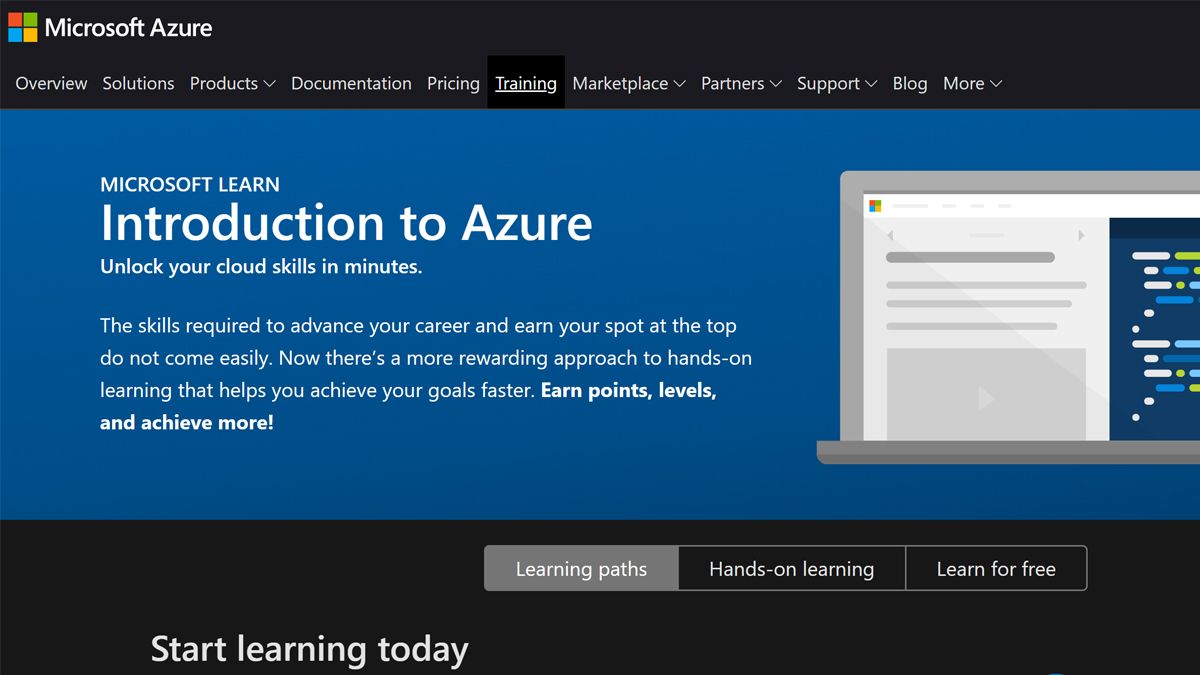This screenshot has height=675, width=1200.
Task: Open the Support dropdown
Action: tap(837, 83)
